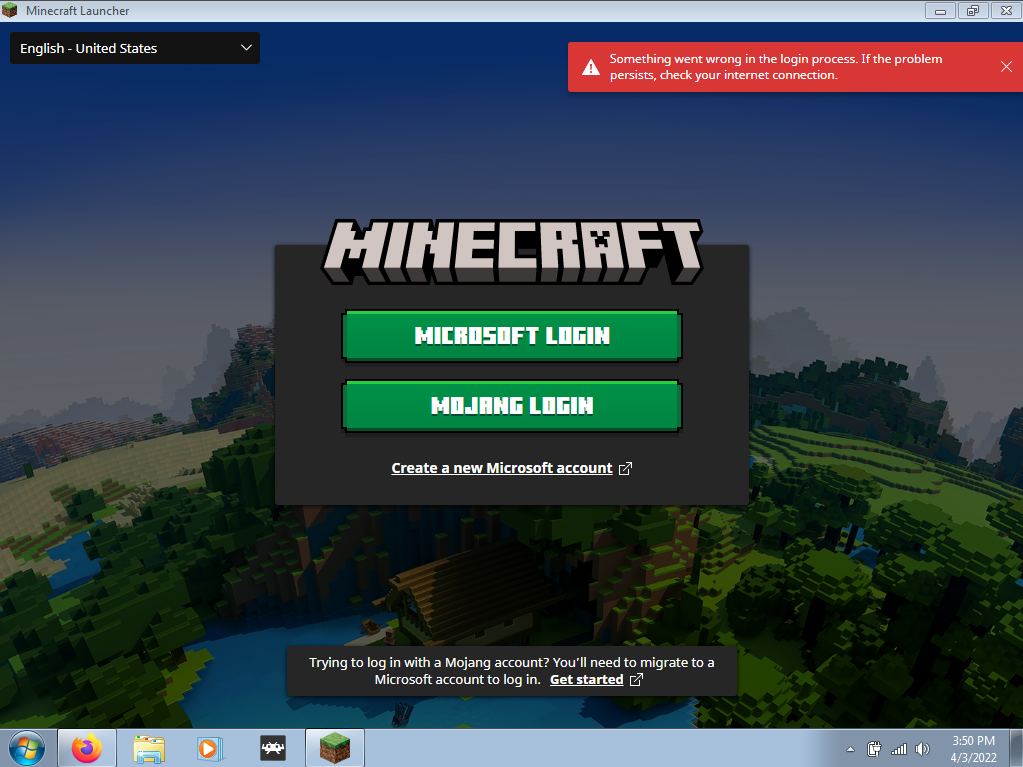The width and height of the screenshot is (1023, 767).
Task: Show hidden system tray icons
Action: [850, 749]
